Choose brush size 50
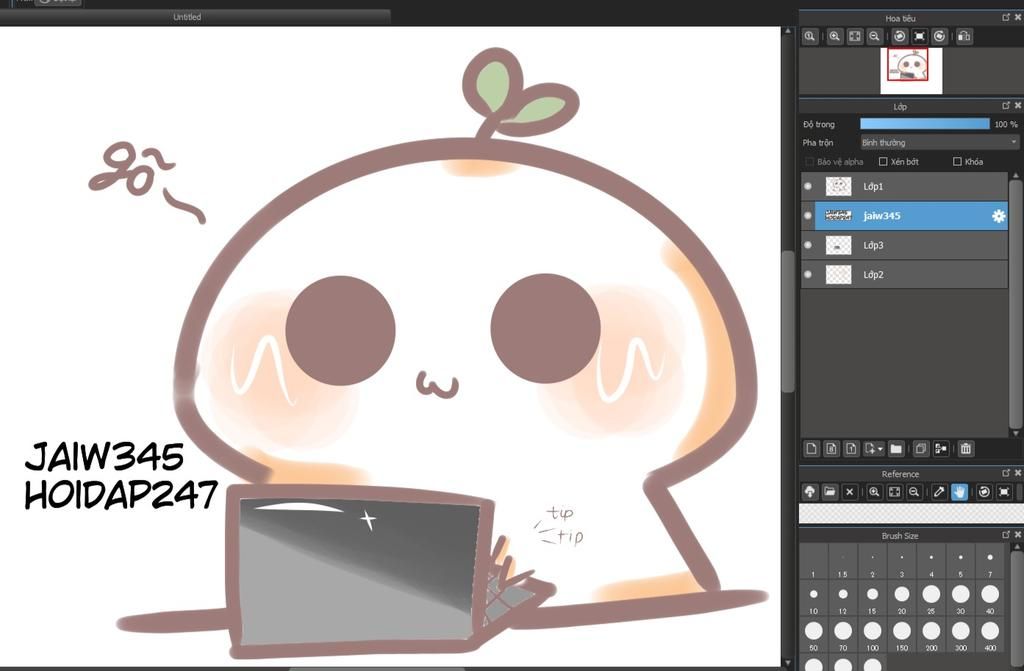Viewport: 1024px width, 671px height. click(813, 636)
